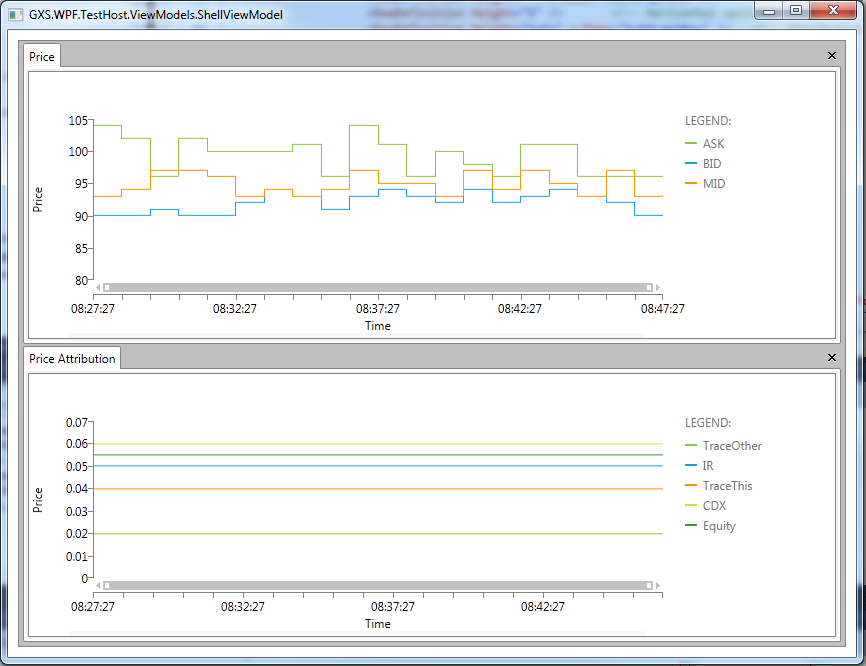
Task: Click the 80 value on Price axis
Action: pos(81,281)
